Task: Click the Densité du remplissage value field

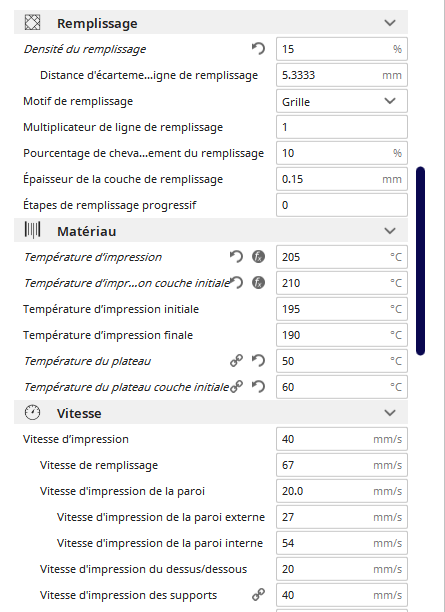Action: (342, 49)
